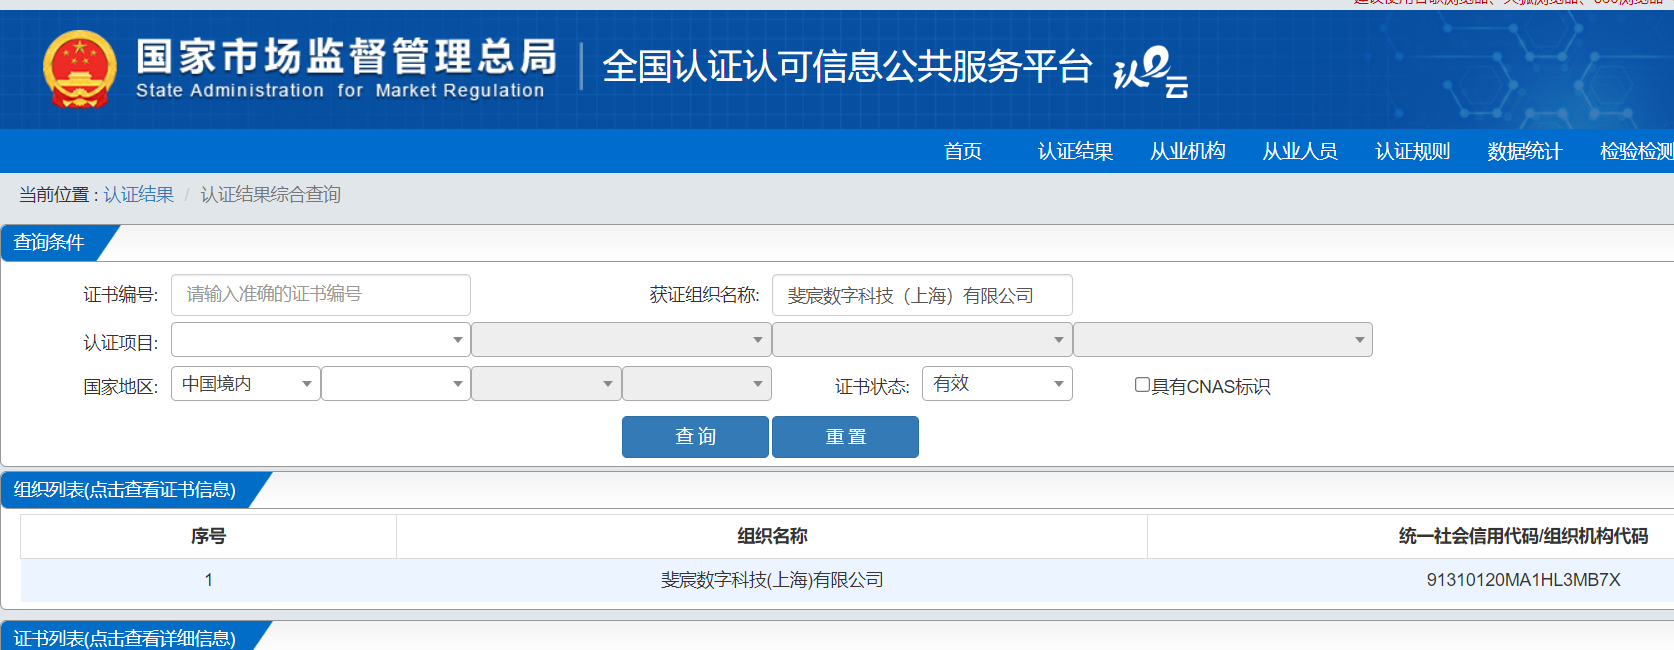Open the 检验检测 navigation menu

tap(1636, 151)
